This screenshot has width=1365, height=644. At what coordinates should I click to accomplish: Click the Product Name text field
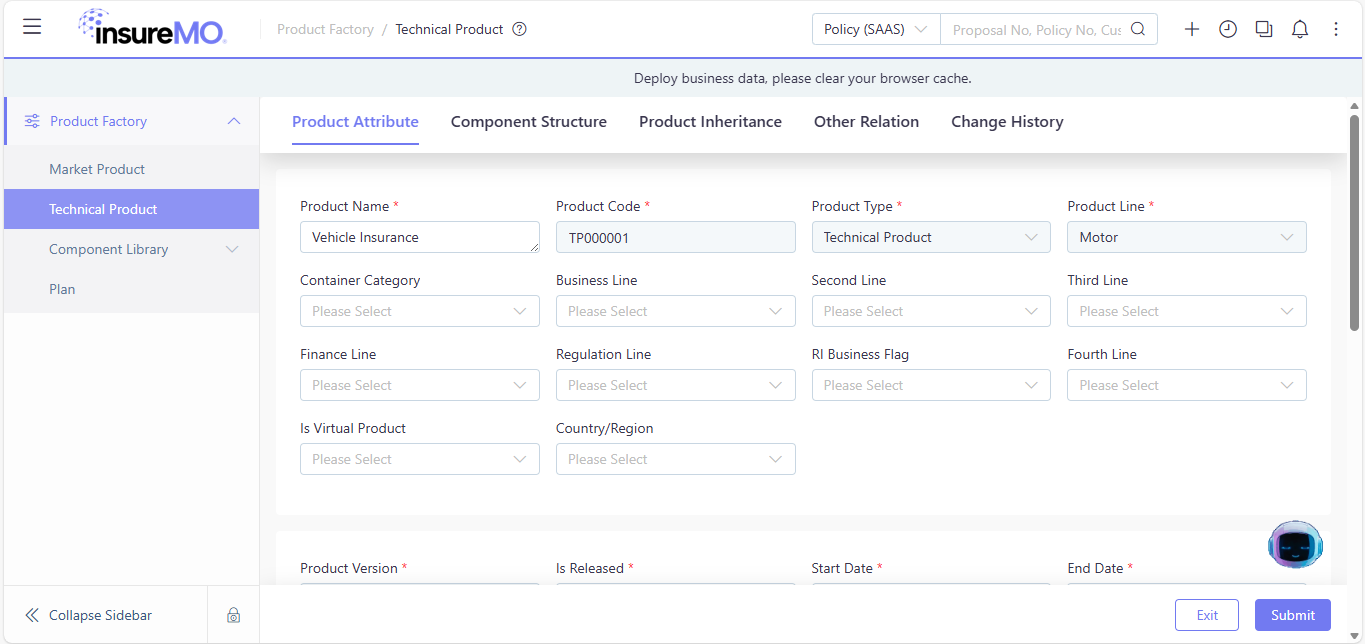[420, 237]
